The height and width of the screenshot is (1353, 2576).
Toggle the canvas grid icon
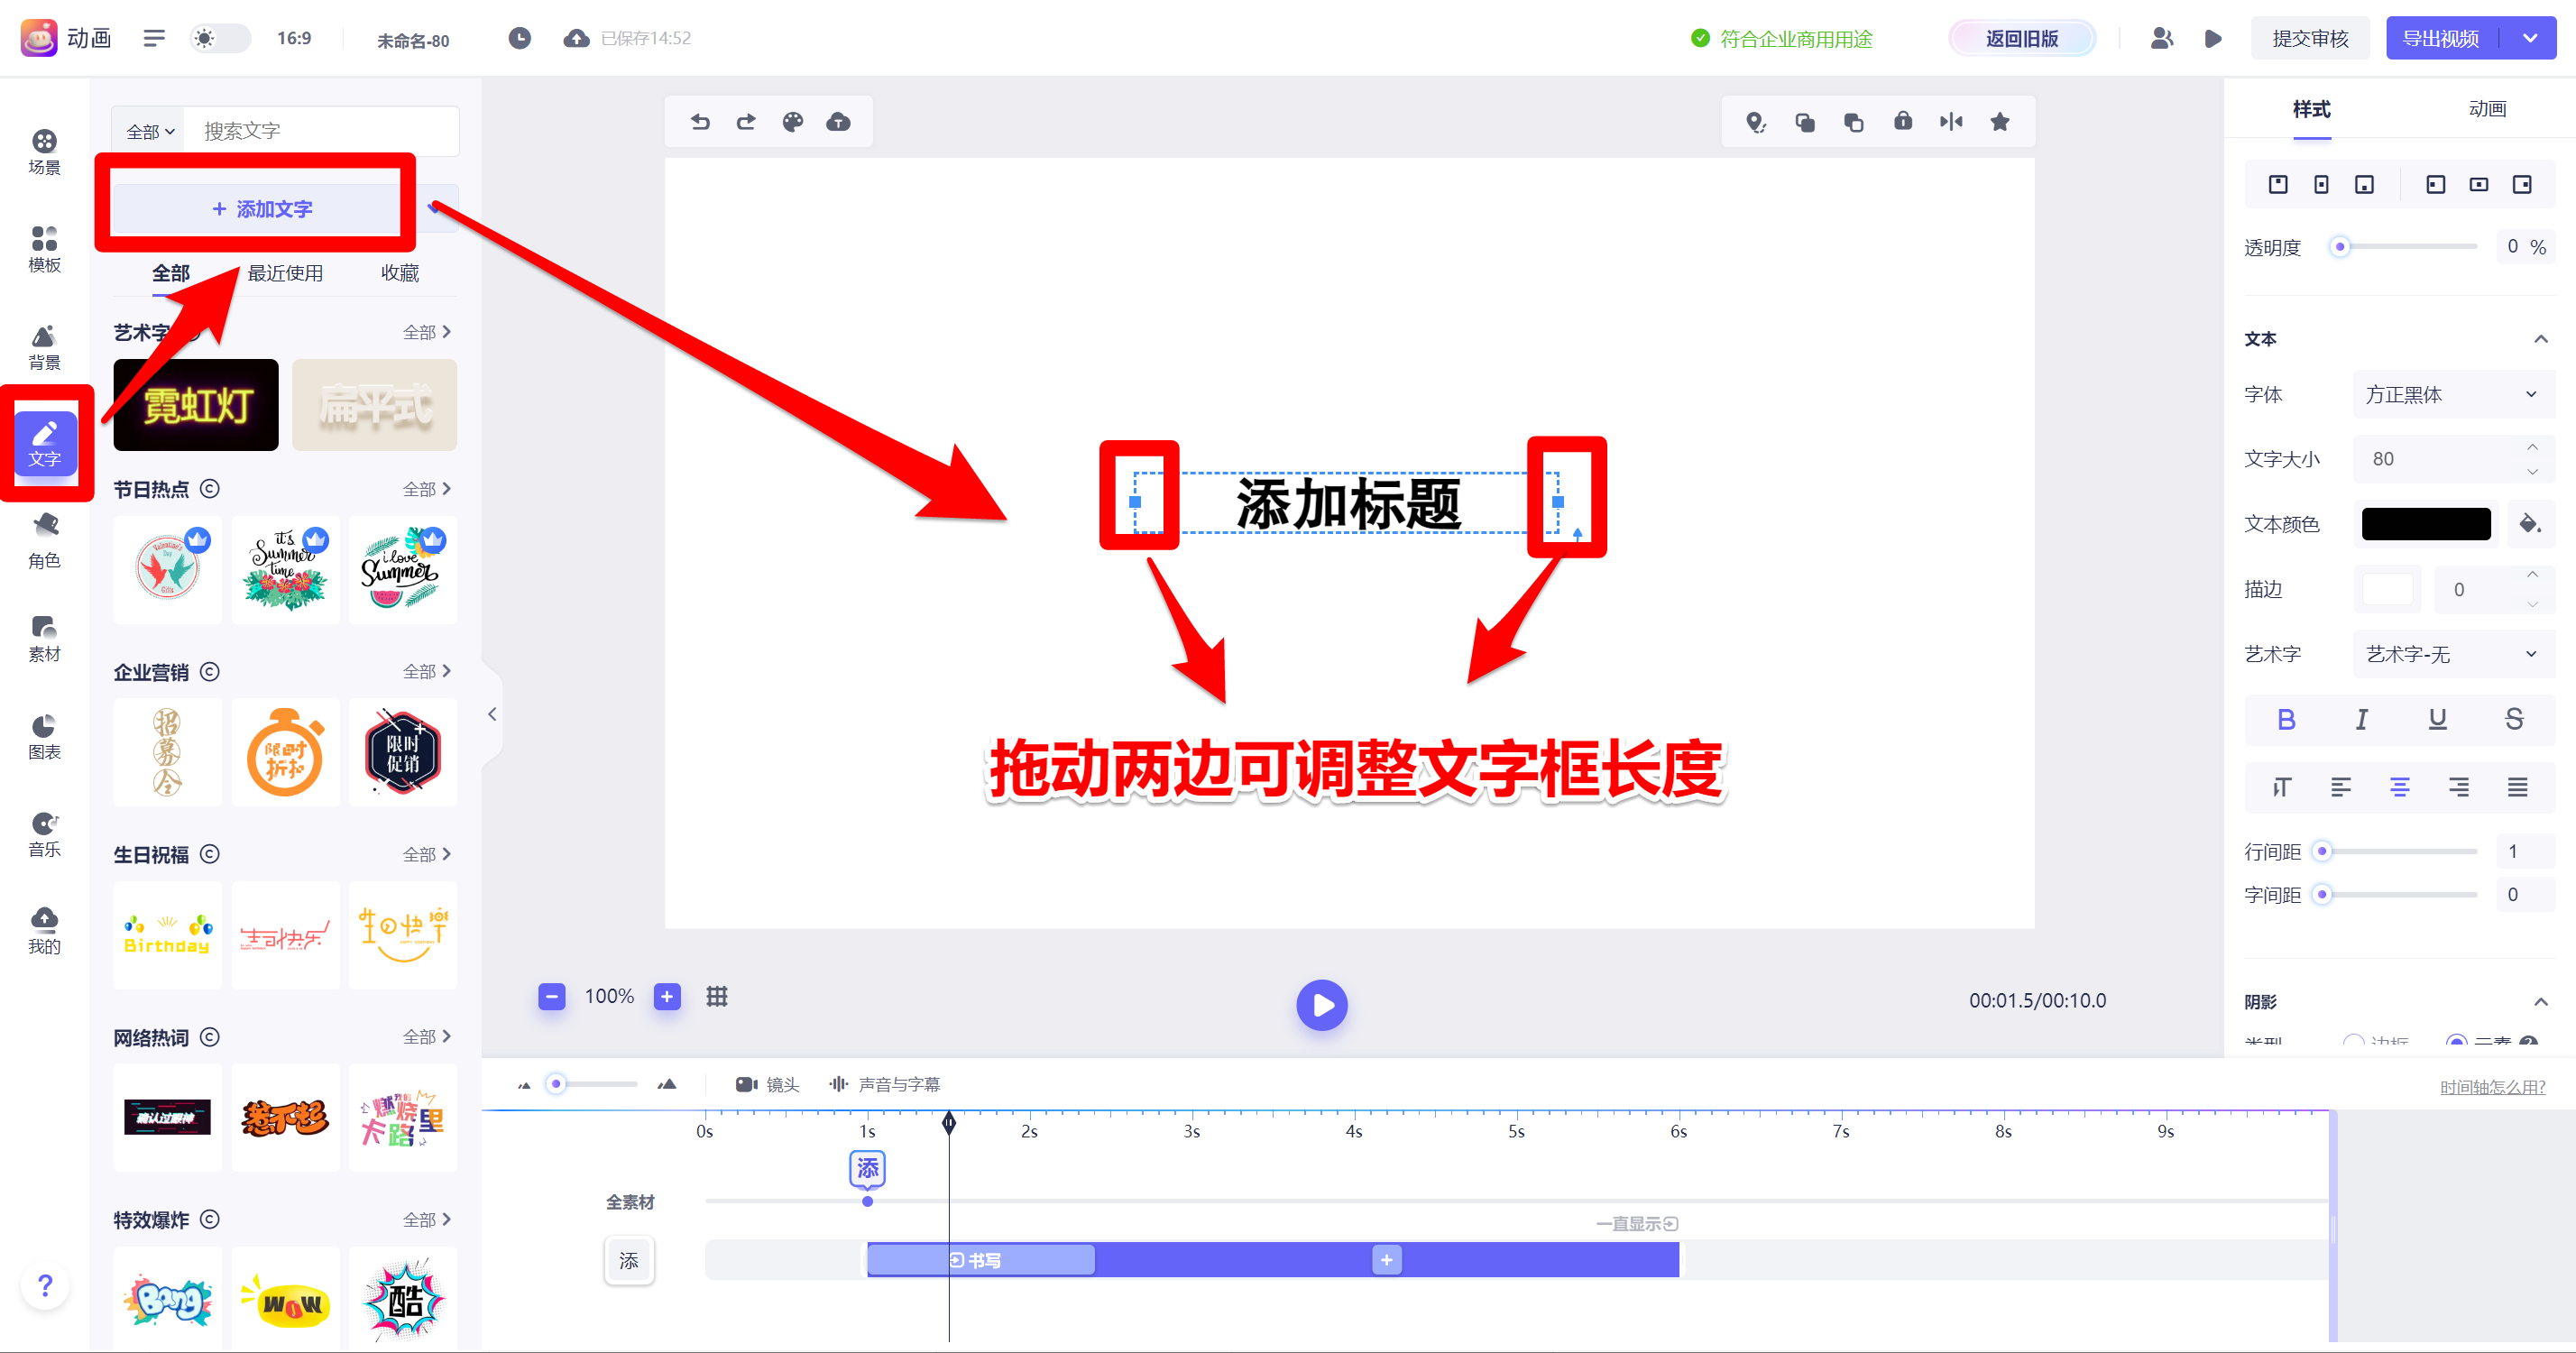pos(717,996)
